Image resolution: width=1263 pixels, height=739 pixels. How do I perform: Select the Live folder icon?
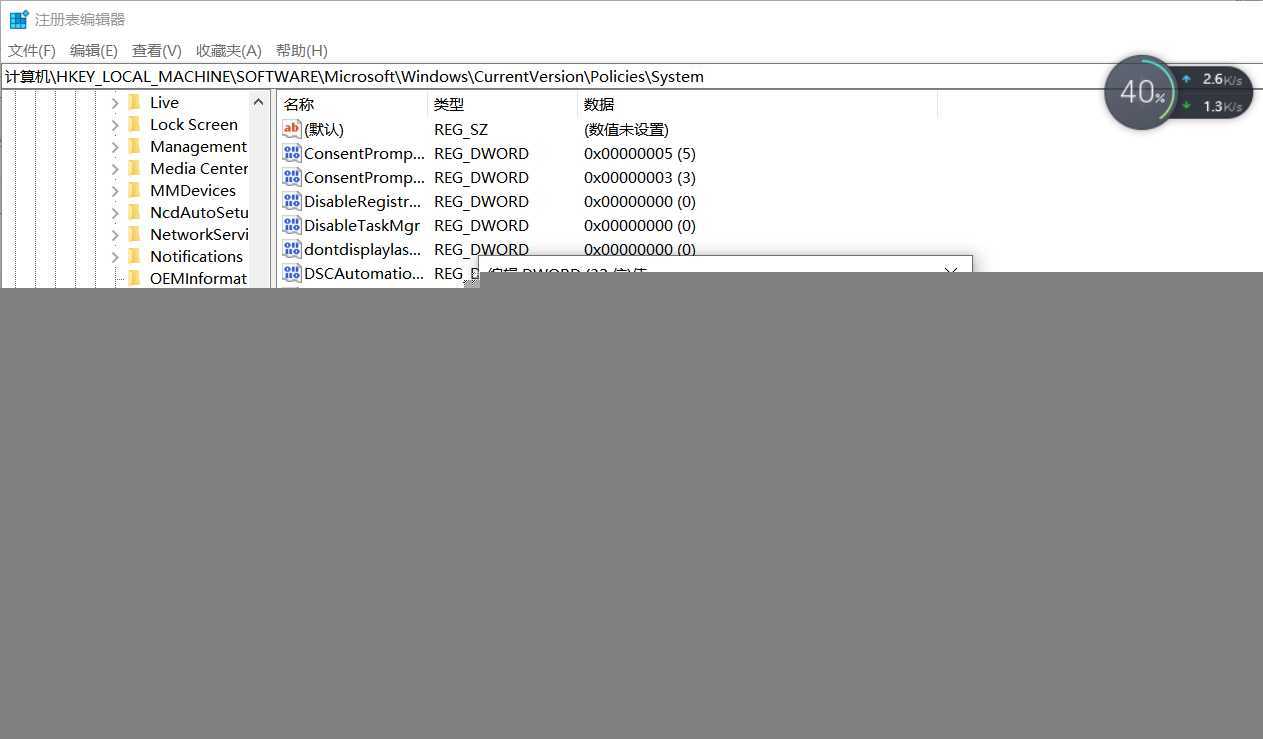[x=134, y=102]
